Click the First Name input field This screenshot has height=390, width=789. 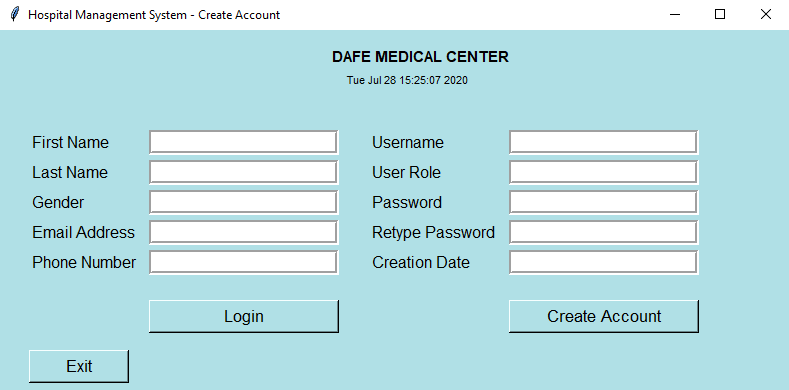pyautogui.click(x=244, y=142)
